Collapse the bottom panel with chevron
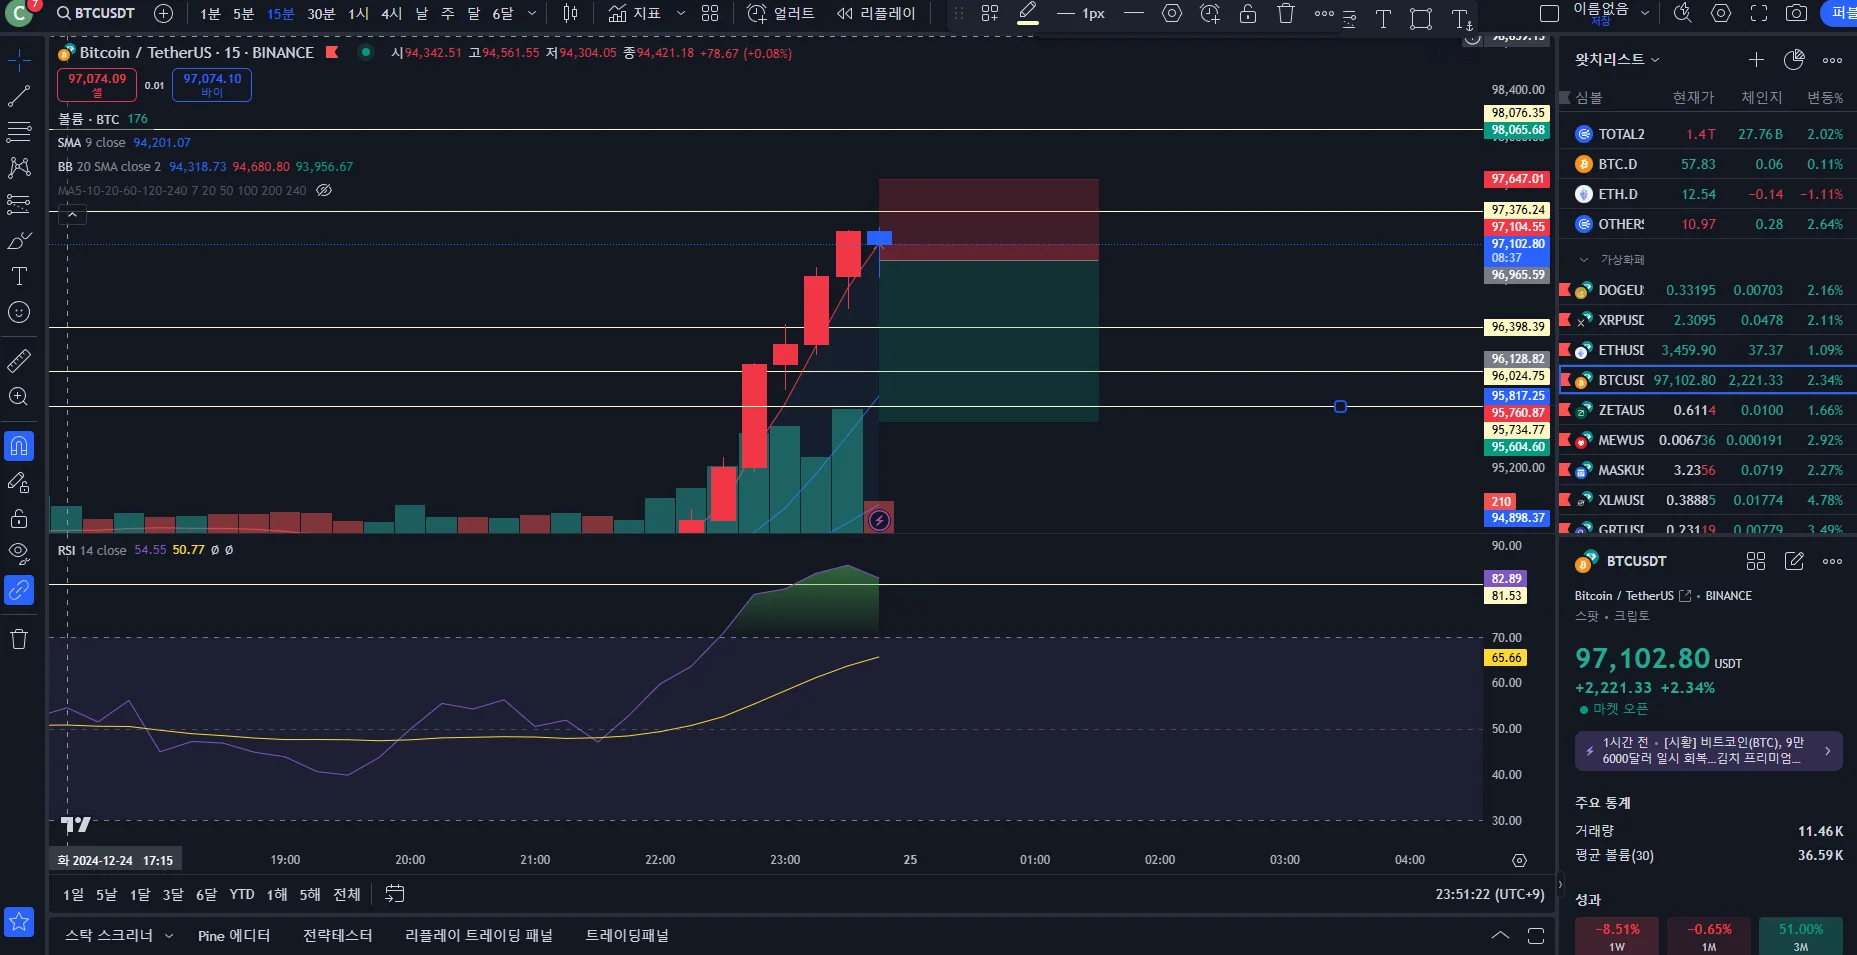Image resolution: width=1857 pixels, height=955 pixels. (x=1500, y=936)
